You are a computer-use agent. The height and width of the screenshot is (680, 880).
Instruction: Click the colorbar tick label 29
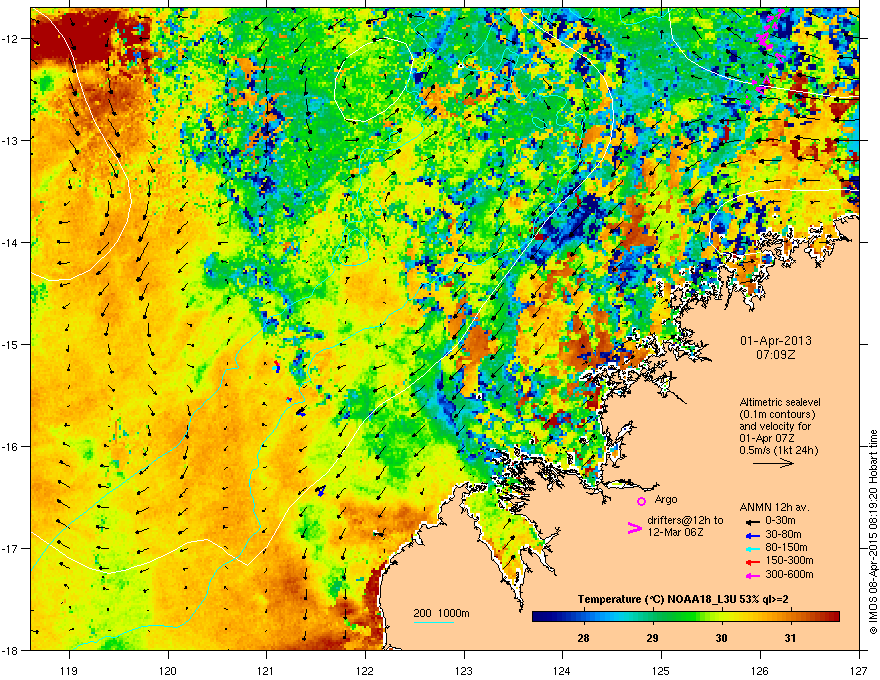(x=653, y=638)
